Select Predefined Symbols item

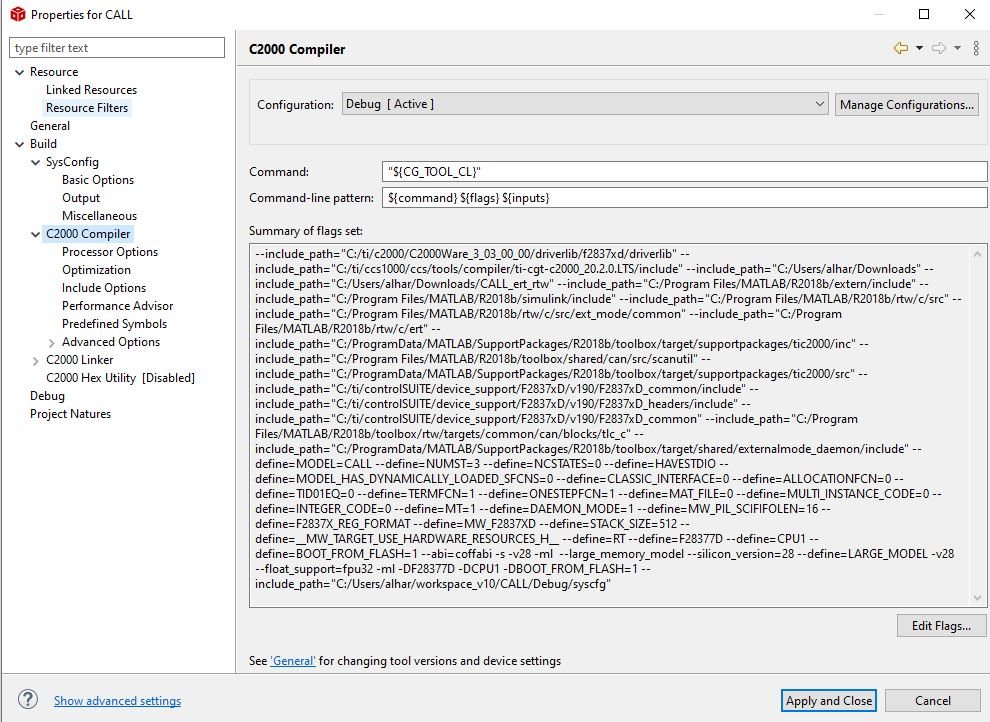(x=114, y=324)
